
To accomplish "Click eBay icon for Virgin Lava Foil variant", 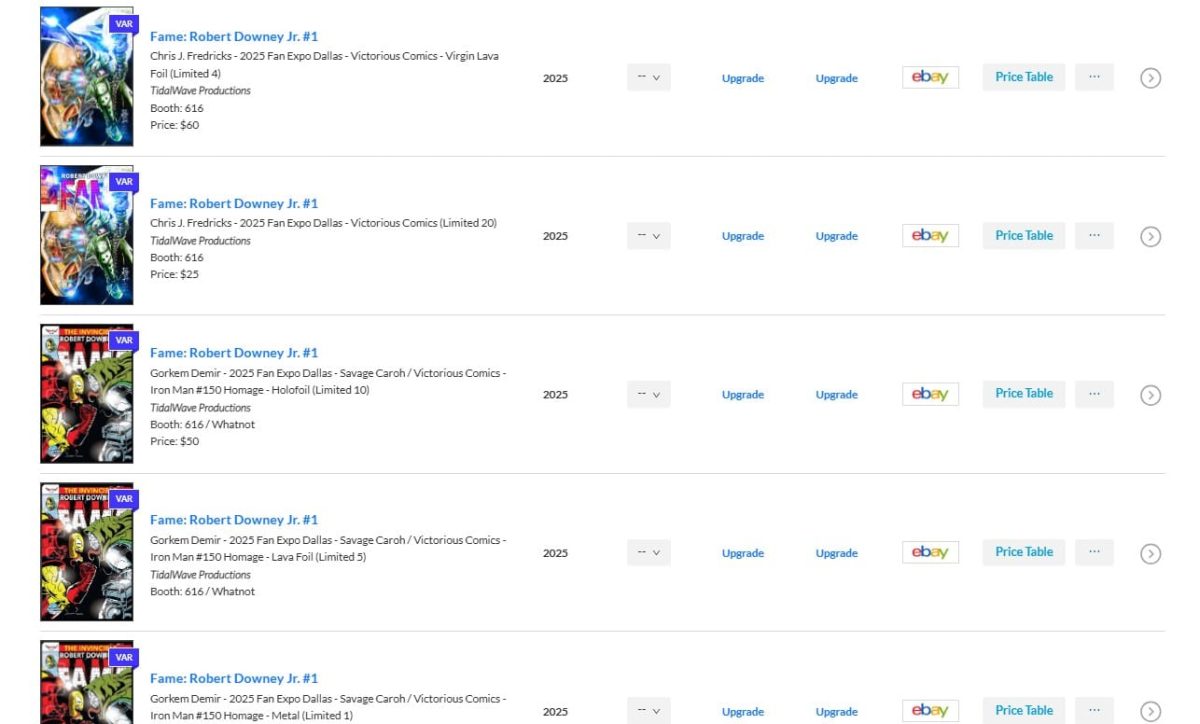I will 930,77.
